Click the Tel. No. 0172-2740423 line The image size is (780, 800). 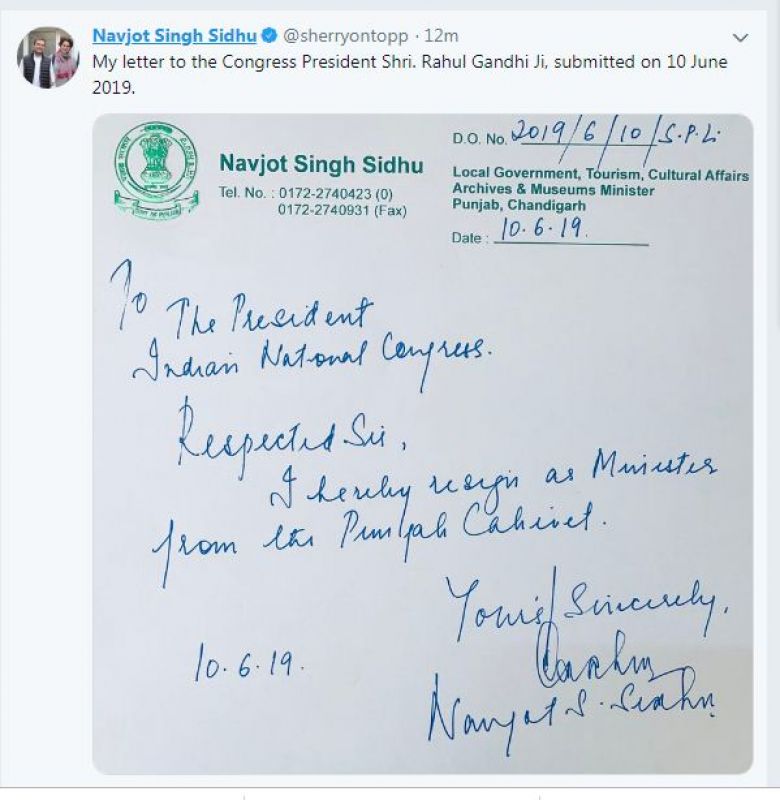tap(305, 192)
